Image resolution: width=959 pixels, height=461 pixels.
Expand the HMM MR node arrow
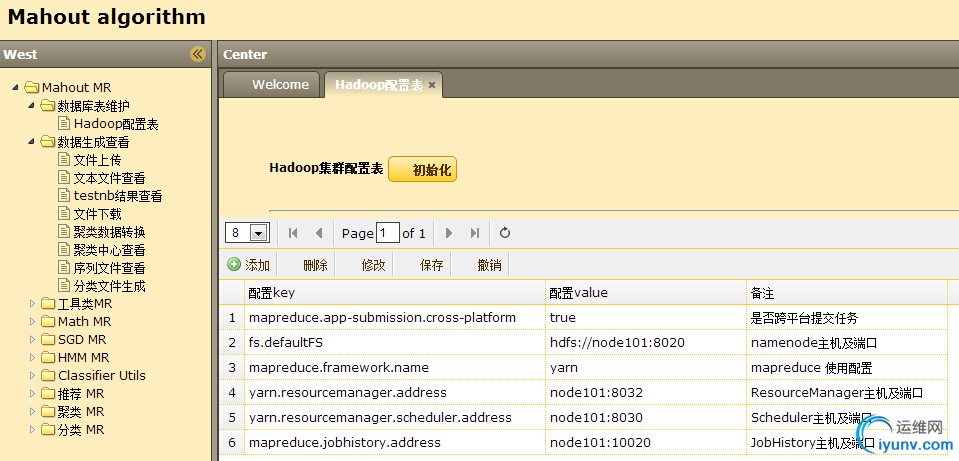click(x=32, y=357)
